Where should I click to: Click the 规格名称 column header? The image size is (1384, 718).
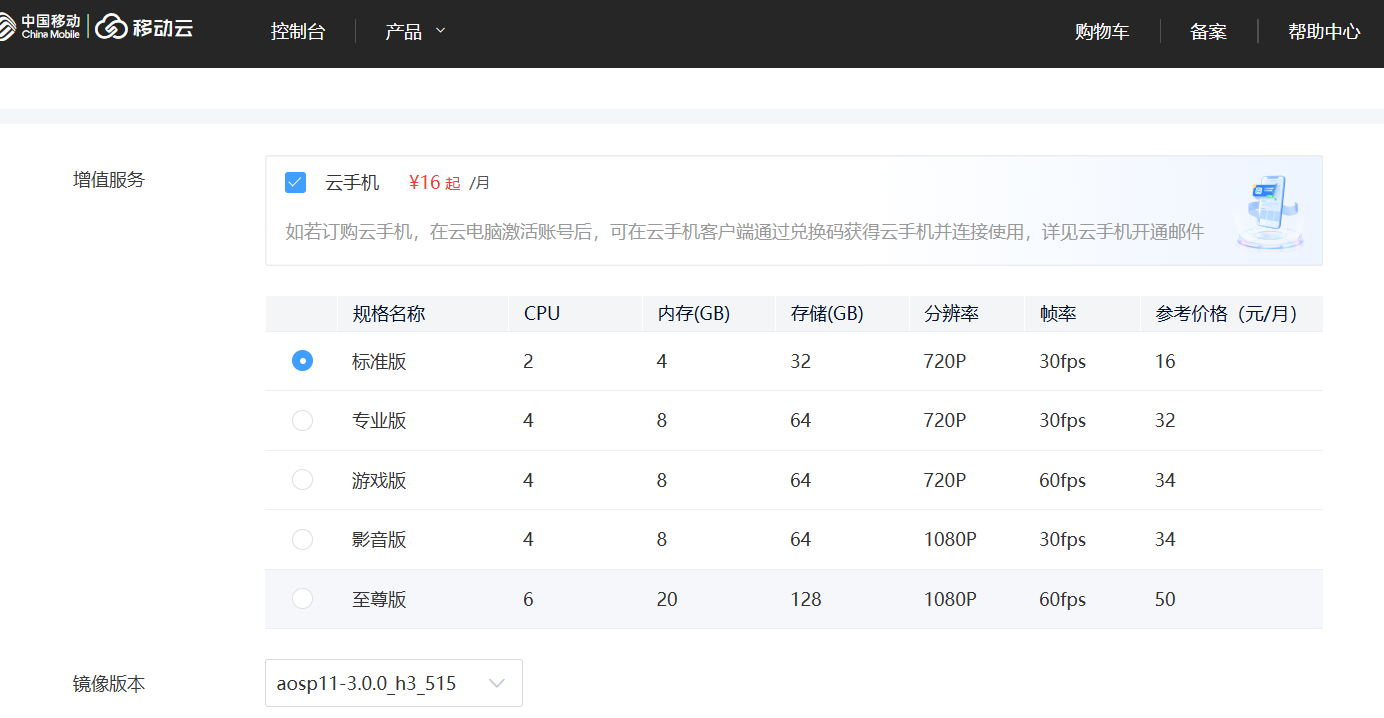tap(389, 314)
